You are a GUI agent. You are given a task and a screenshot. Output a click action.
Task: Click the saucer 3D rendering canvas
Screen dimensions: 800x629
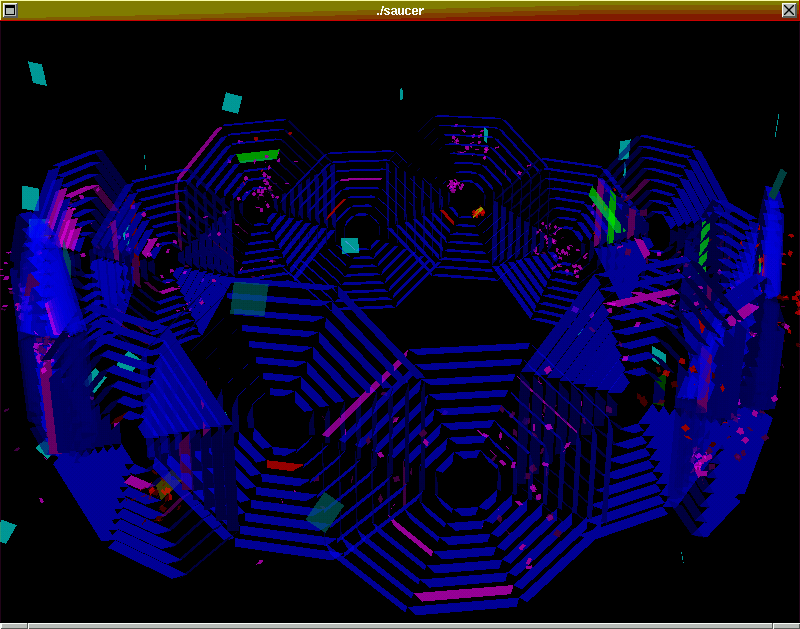(x=400, y=321)
